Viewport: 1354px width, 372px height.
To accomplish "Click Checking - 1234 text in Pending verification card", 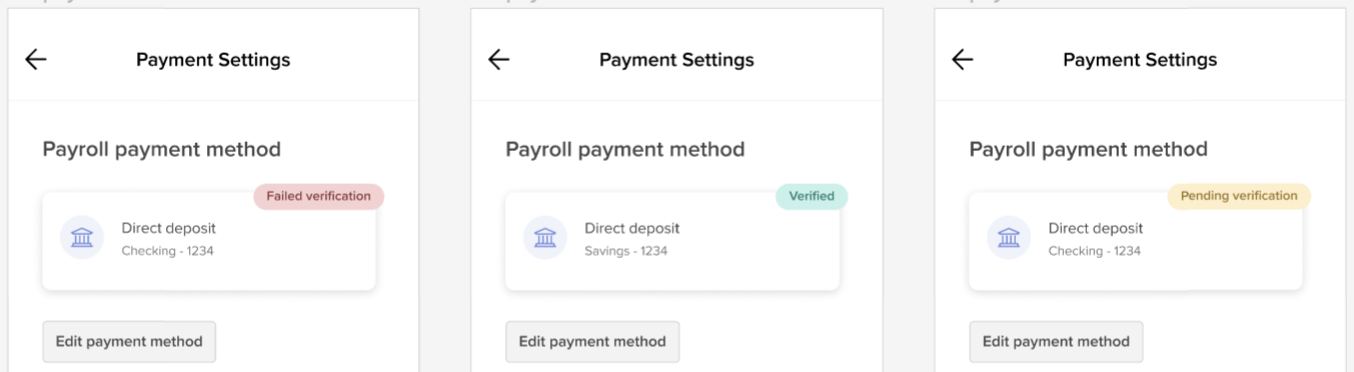I will (x=1094, y=251).
